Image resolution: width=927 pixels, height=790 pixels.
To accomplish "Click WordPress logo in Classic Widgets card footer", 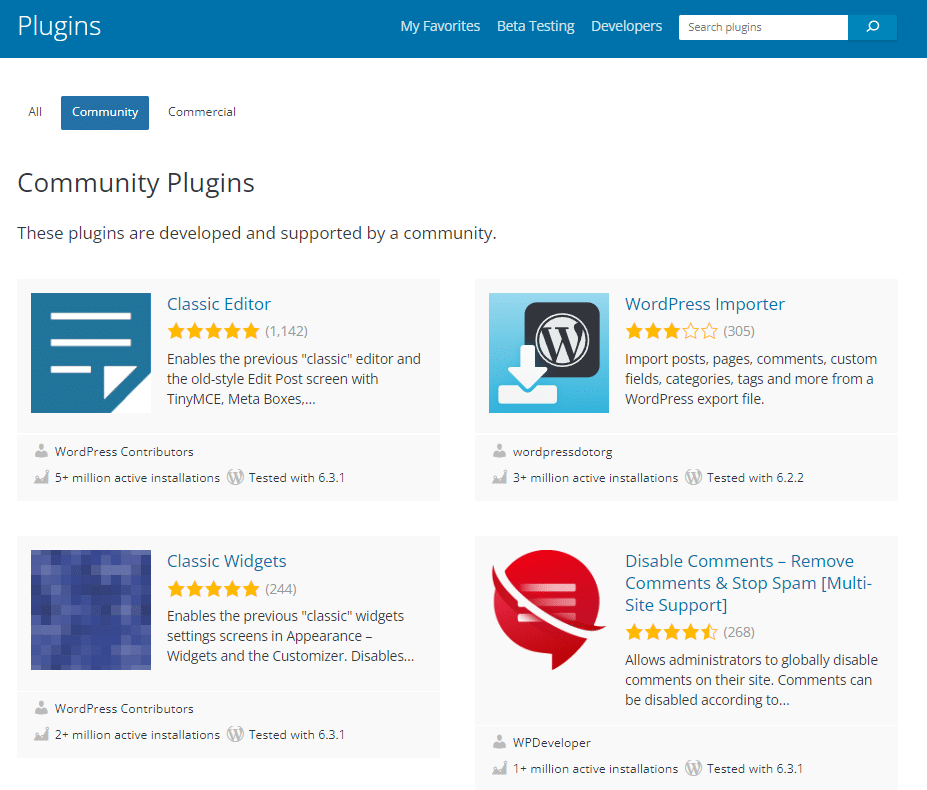I will pos(235,734).
